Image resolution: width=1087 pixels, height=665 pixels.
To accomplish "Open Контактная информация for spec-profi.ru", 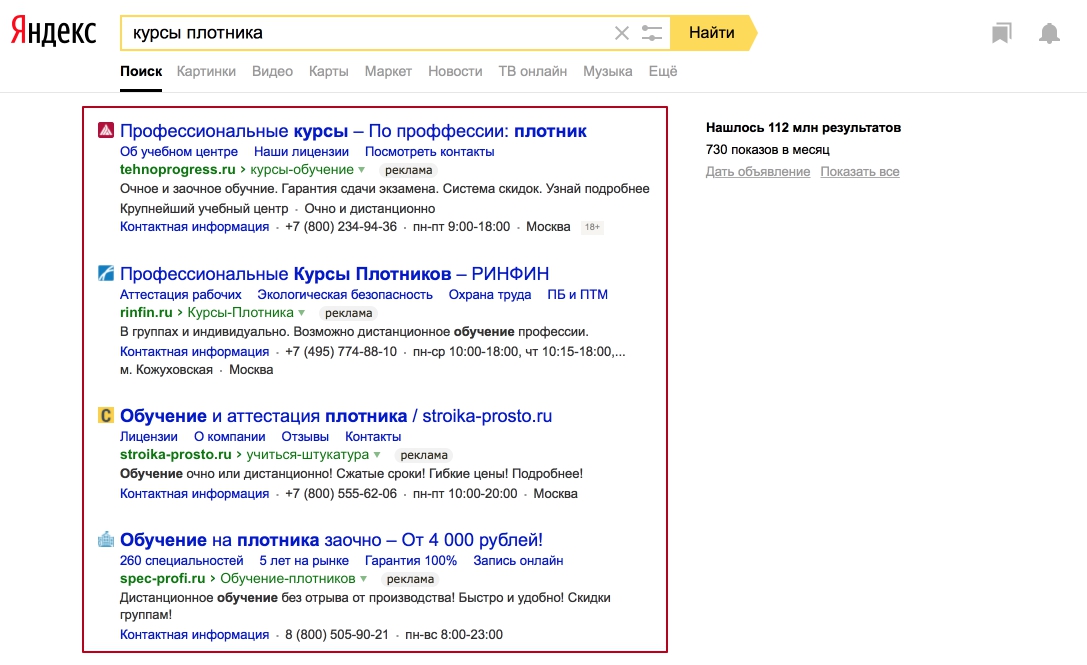I will (x=194, y=634).
